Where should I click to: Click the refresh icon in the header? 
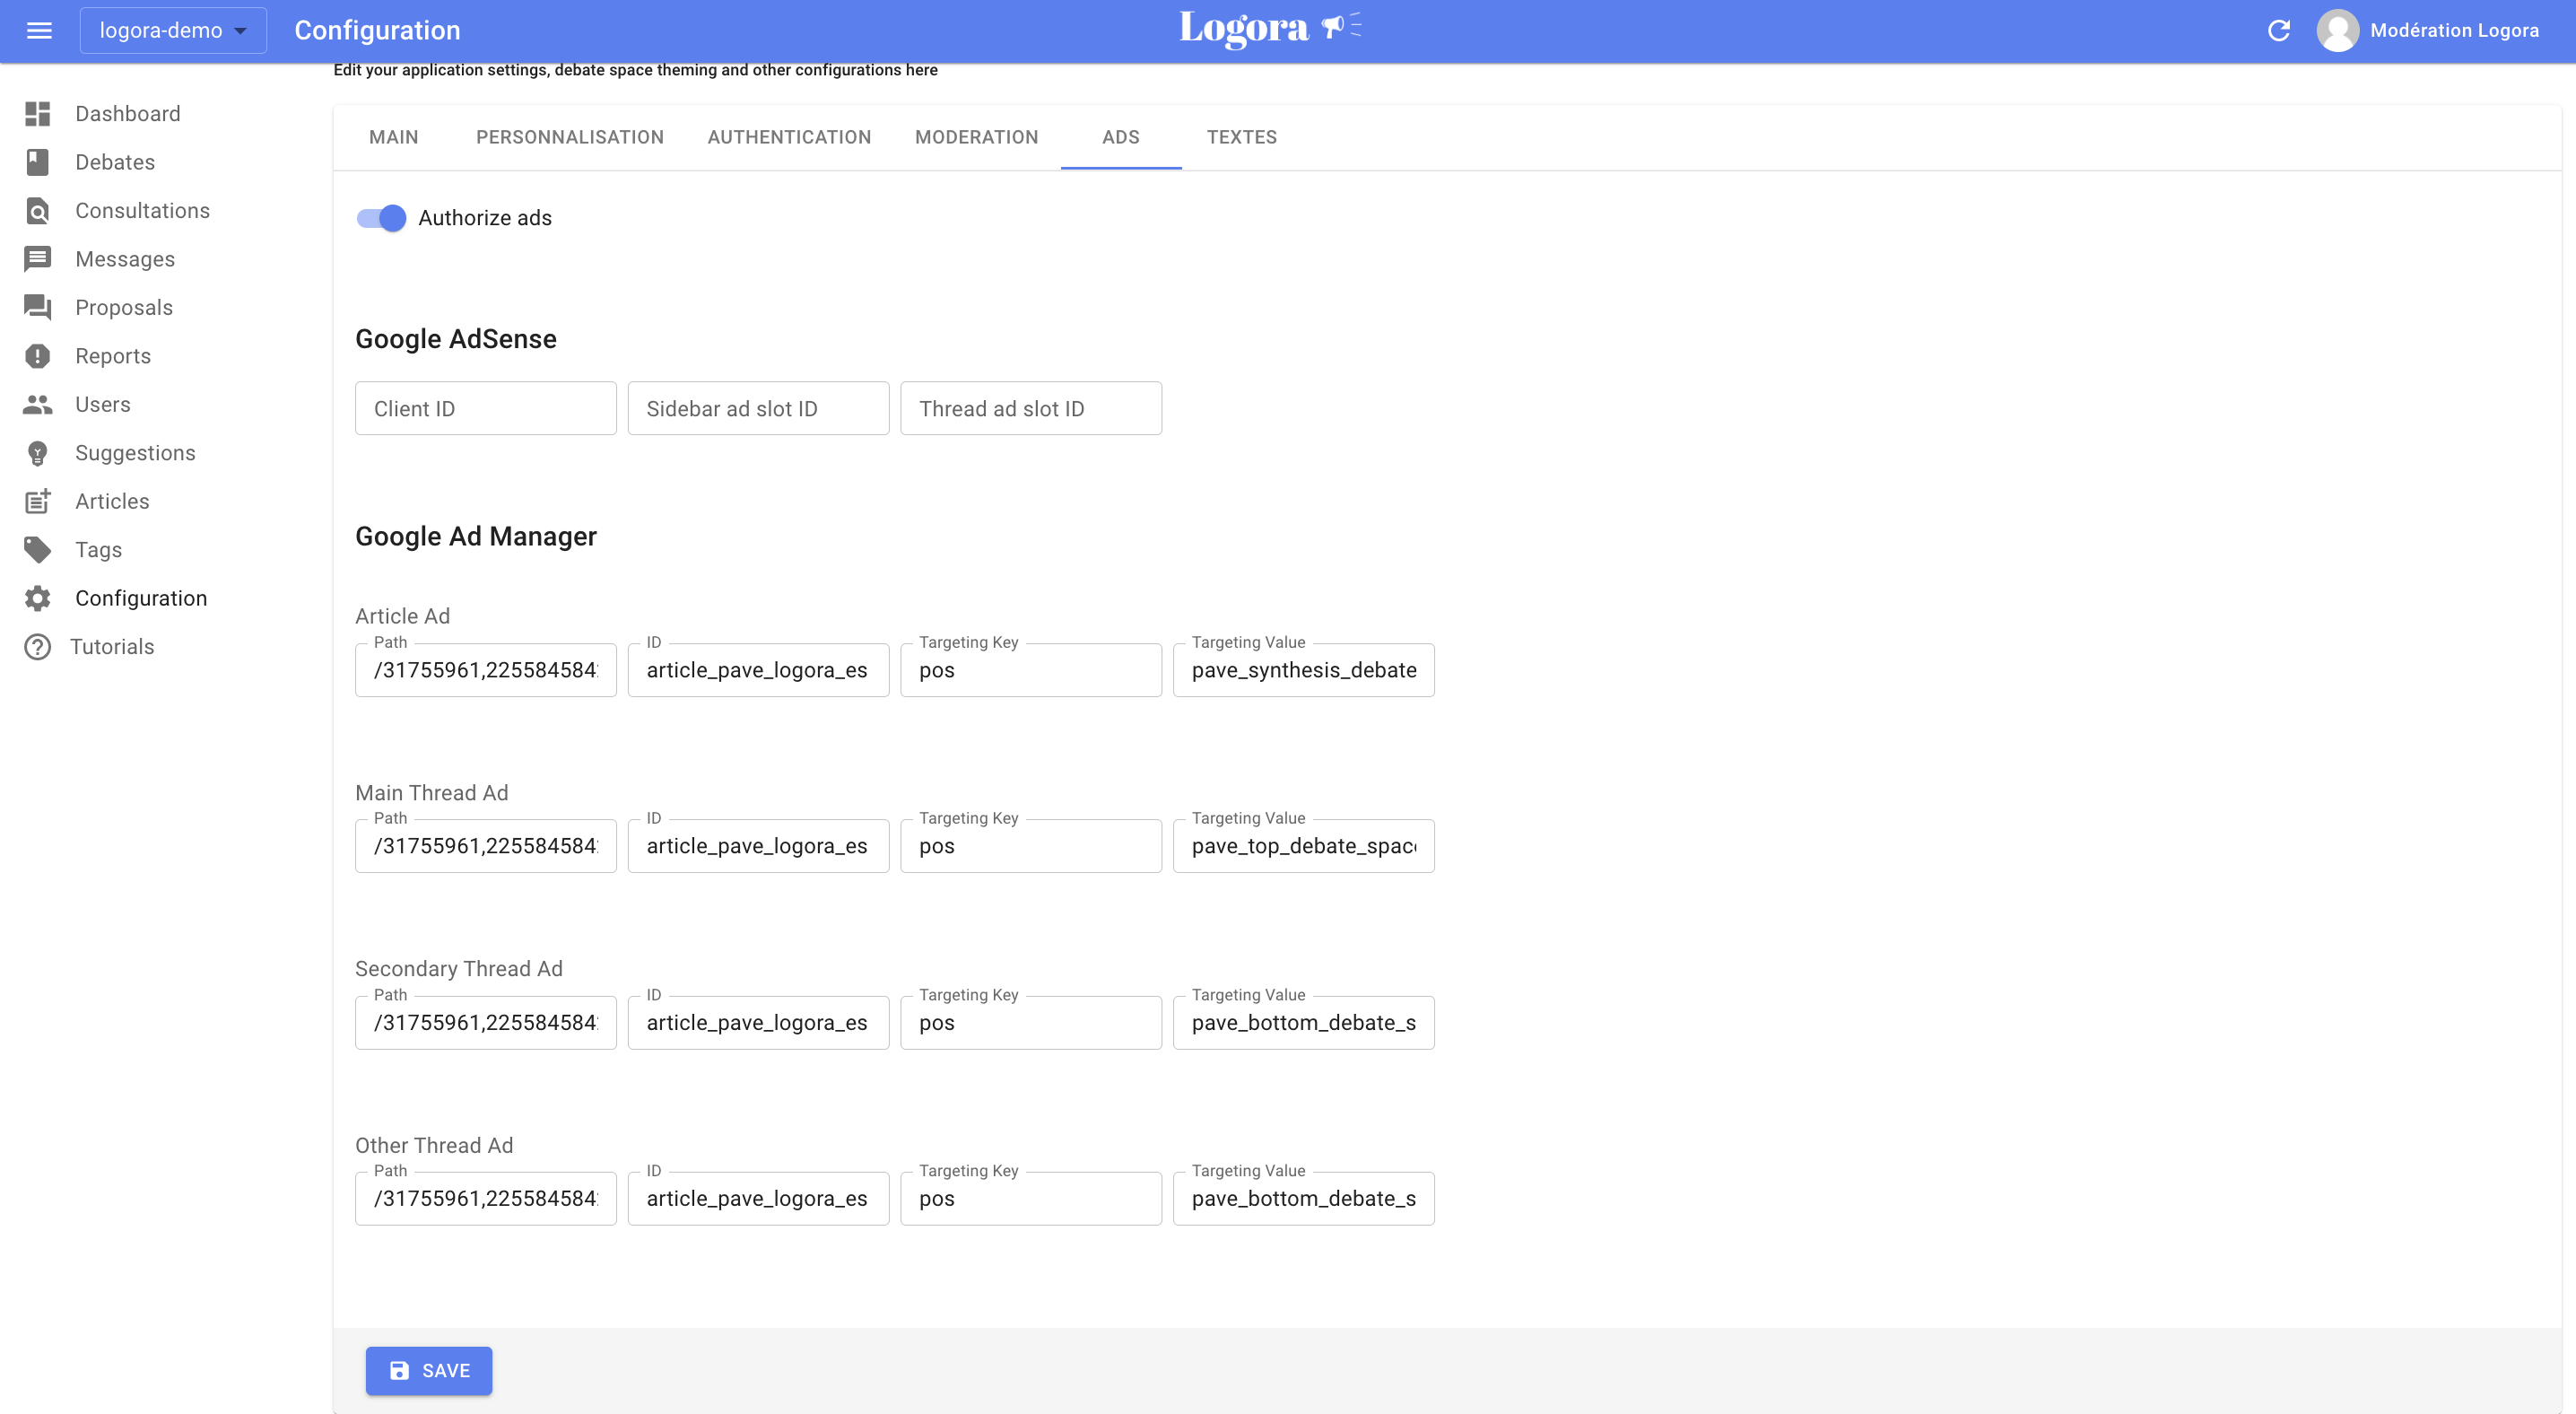point(2280,30)
